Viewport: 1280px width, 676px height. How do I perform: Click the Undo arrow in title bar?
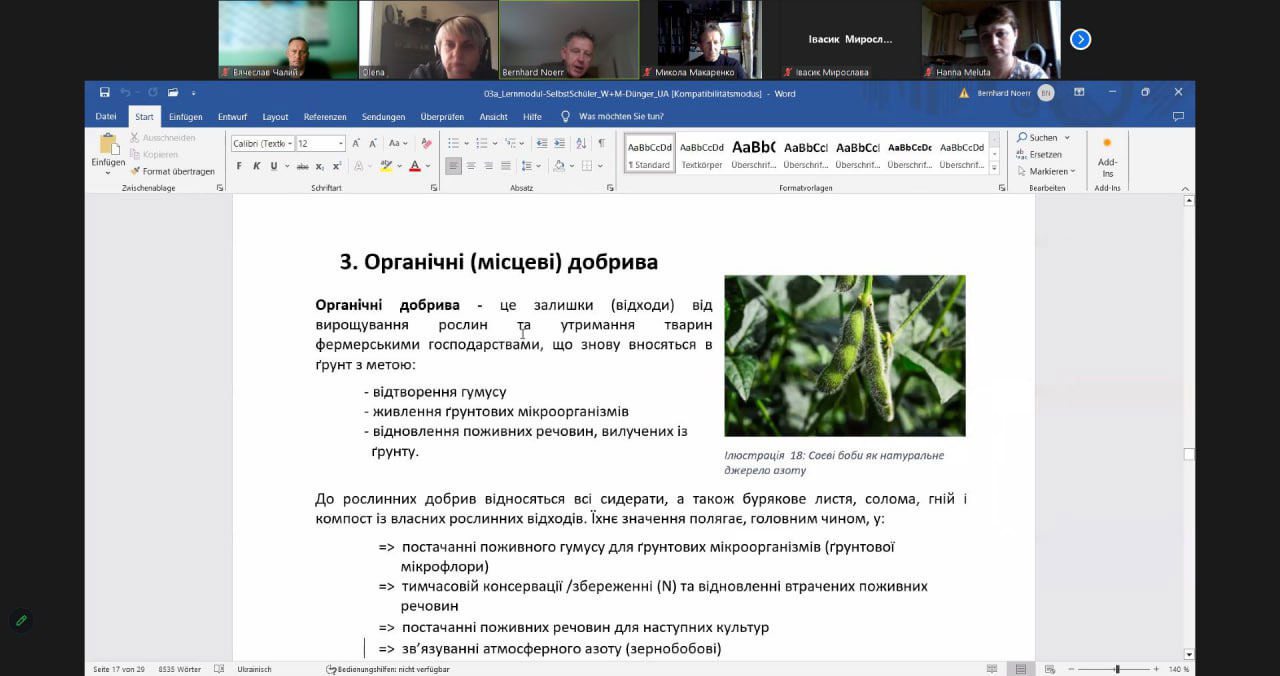coord(125,92)
